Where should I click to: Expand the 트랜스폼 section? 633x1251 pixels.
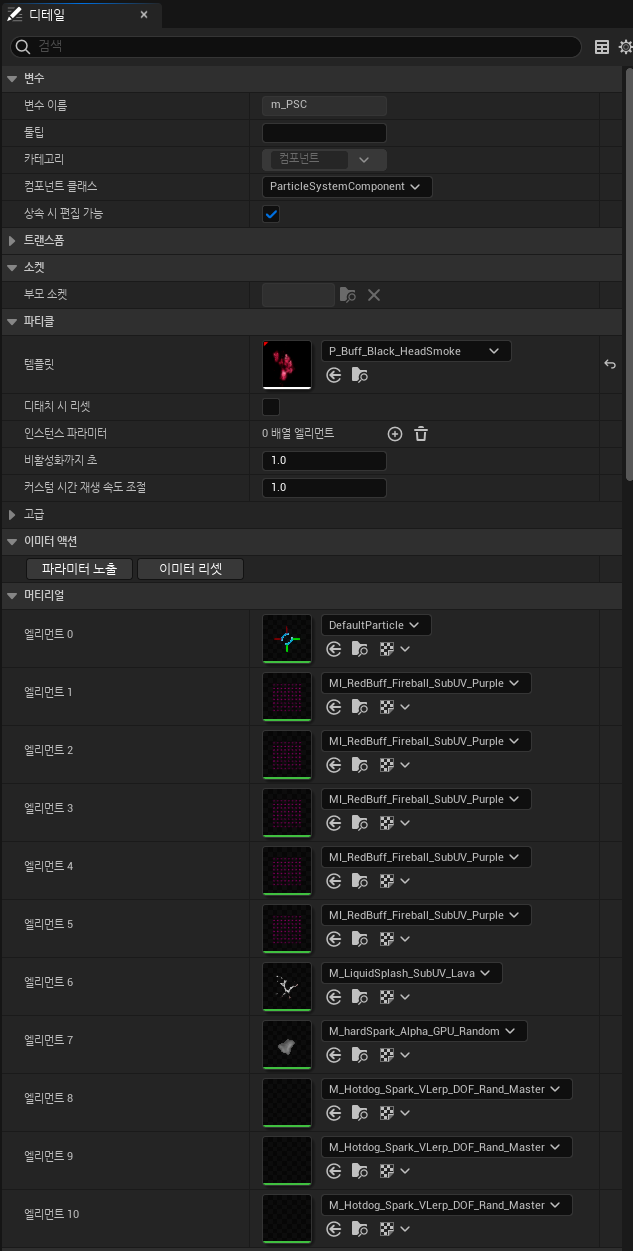coord(12,241)
